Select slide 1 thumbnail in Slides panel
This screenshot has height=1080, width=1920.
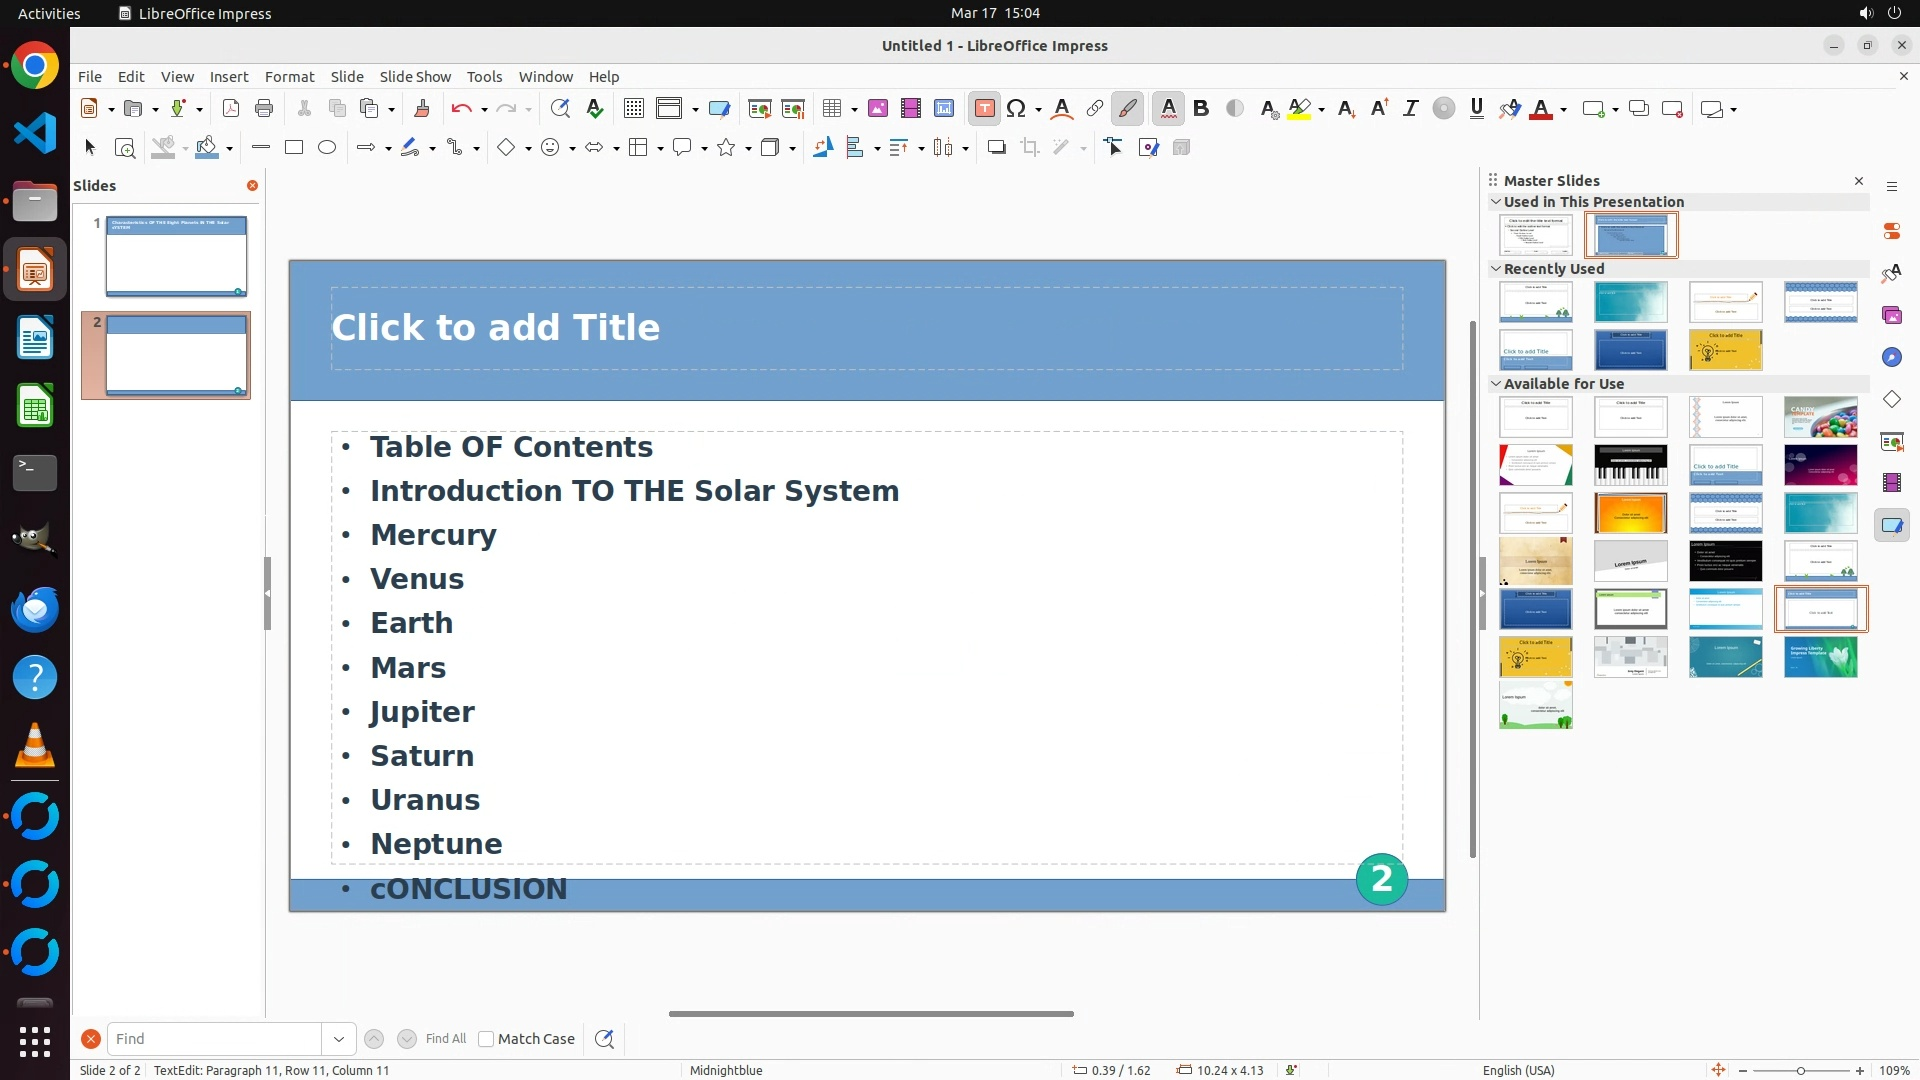click(x=176, y=256)
